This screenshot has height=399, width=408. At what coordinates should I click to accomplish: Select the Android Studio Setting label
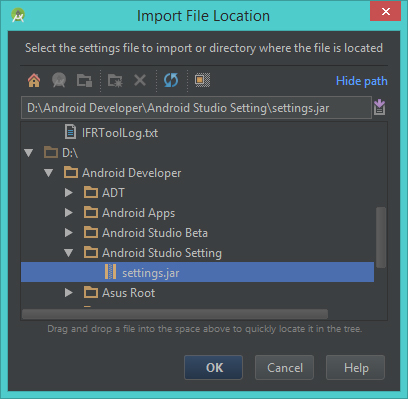pyautogui.click(x=162, y=253)
